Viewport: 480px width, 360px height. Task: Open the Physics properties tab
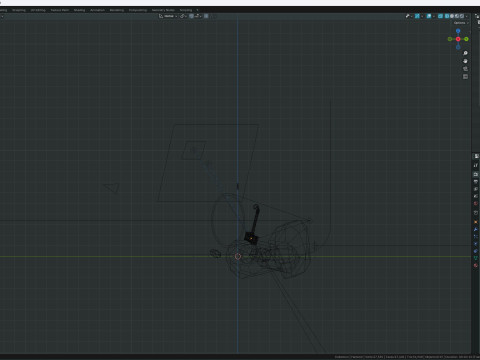pos(476,244)
